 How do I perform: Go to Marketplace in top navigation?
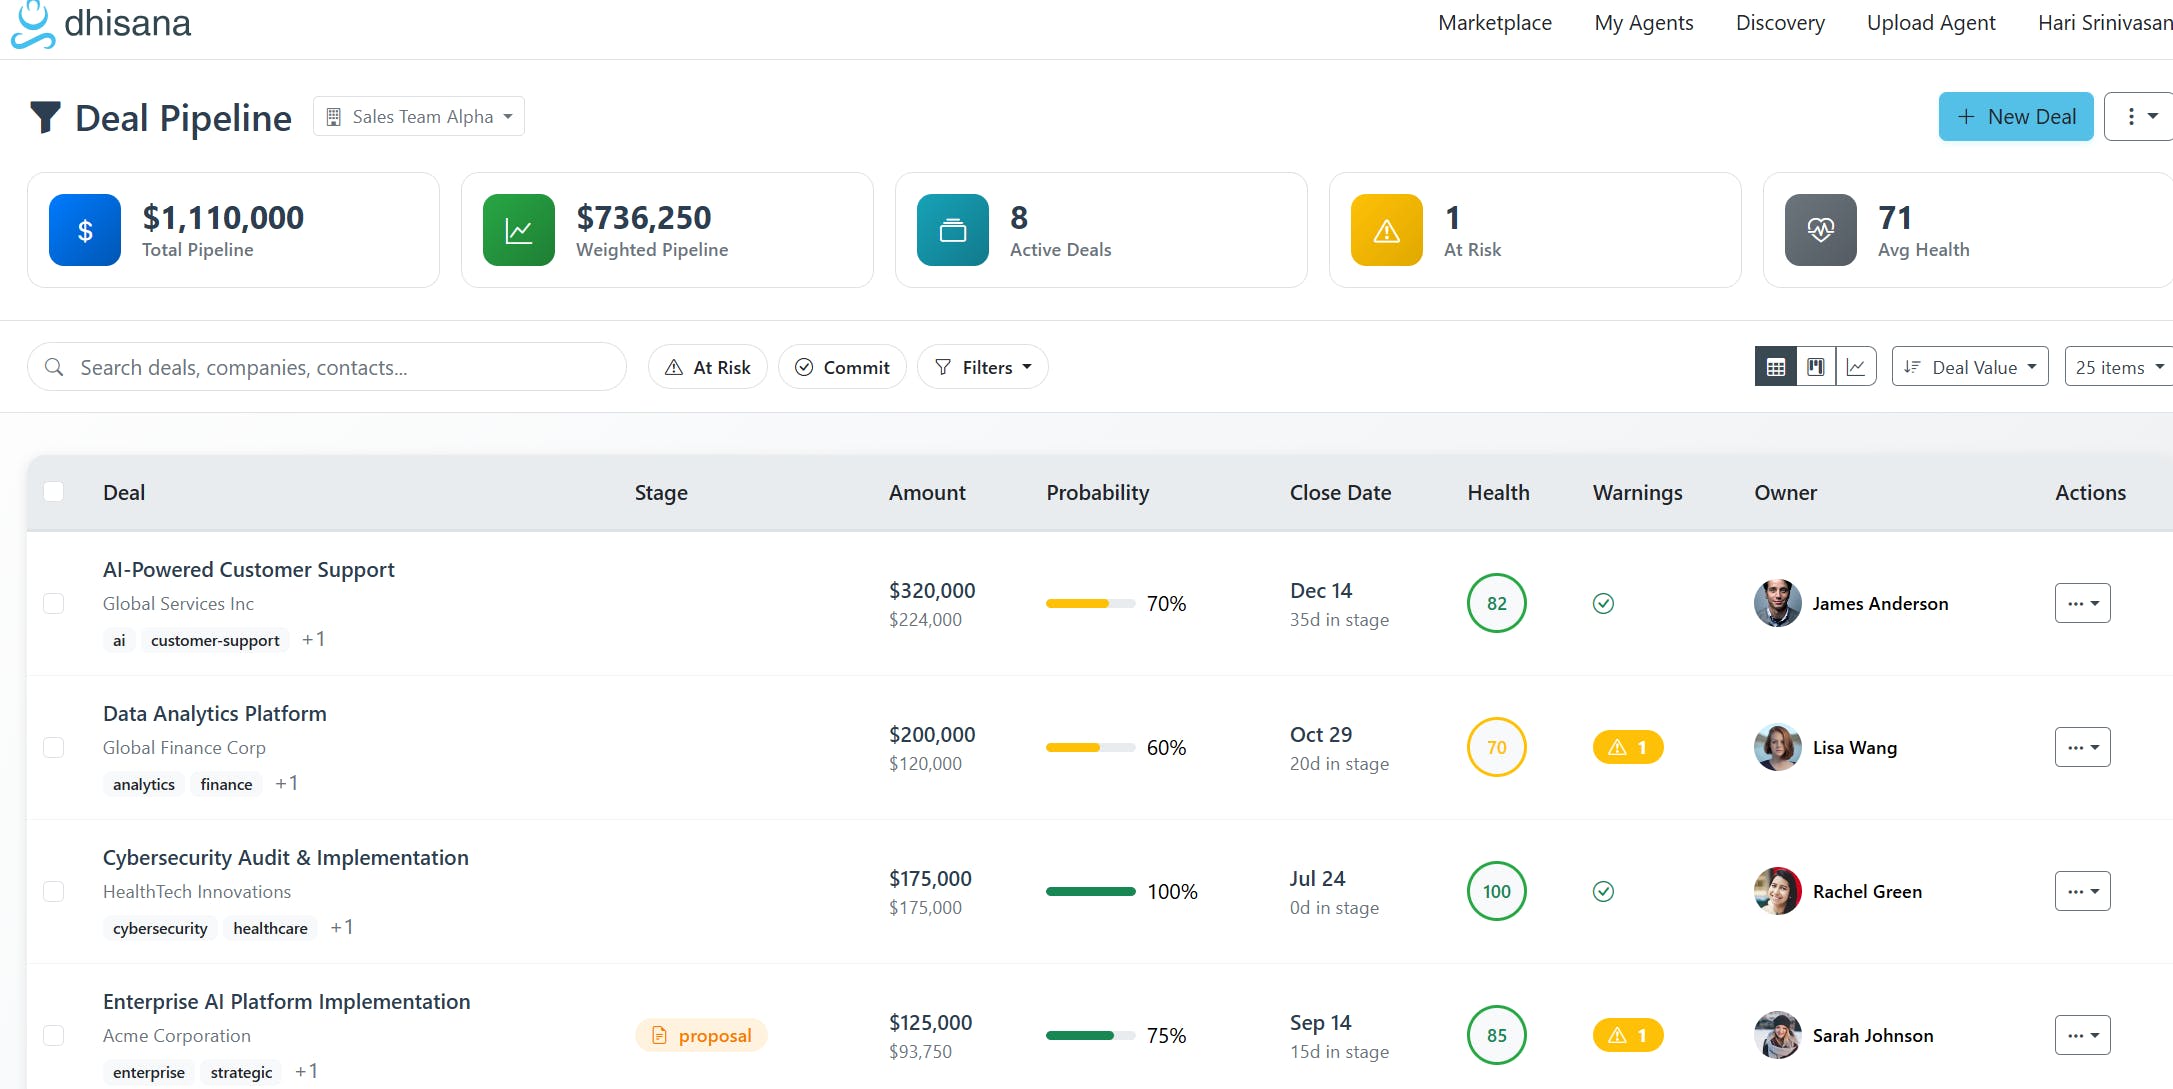(x=1494, y=23)
